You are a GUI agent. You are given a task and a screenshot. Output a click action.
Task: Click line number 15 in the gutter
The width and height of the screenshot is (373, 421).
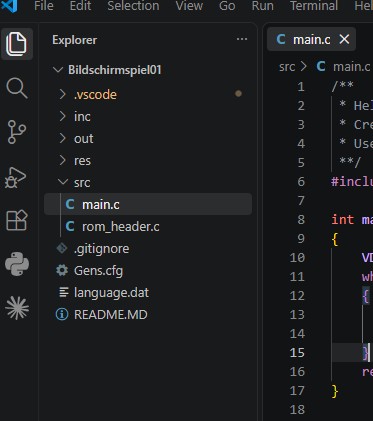(297, 352)
